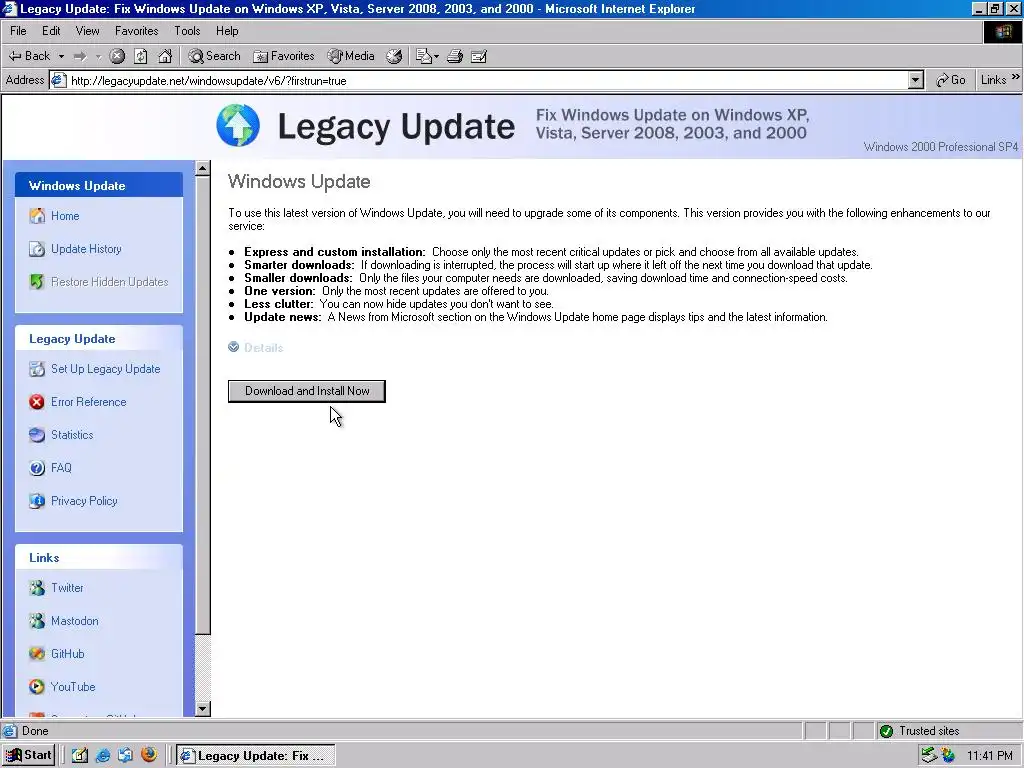Open the Help menu
This screenshot has height=768, width=1024.
pyautogui.click(x=227, y=31)
